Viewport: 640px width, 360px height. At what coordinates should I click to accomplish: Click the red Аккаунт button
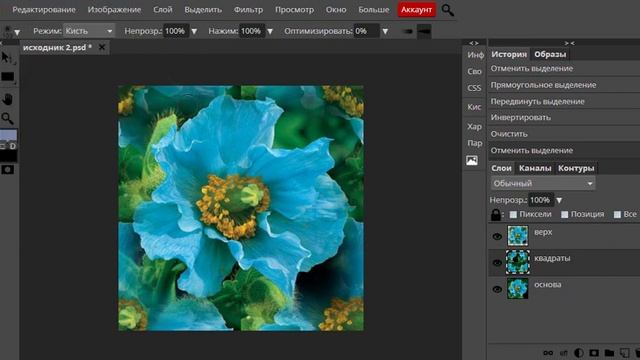[x=416, y=10]
